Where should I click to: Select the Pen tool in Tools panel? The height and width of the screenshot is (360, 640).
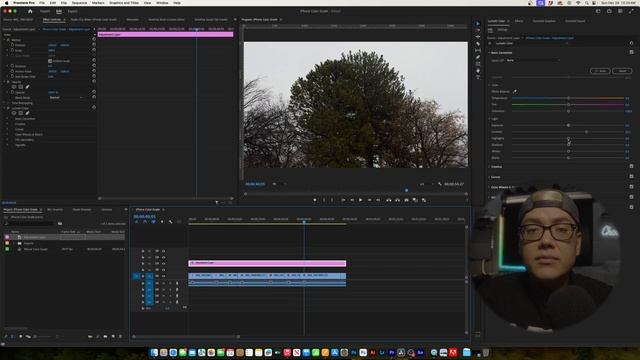[x=478, y=57]
